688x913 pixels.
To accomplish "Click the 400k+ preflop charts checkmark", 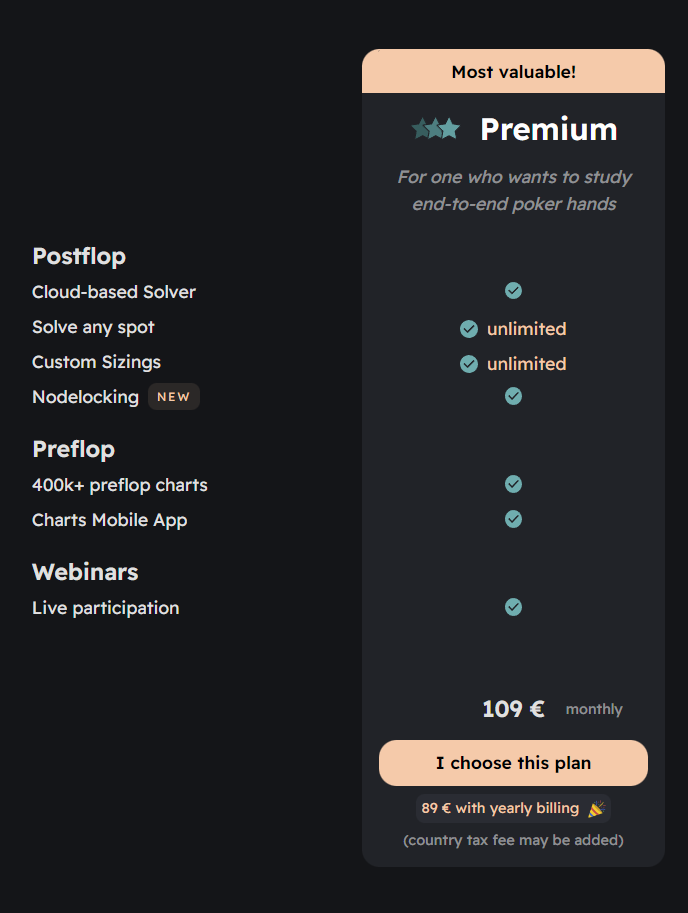I will point(513,484).
